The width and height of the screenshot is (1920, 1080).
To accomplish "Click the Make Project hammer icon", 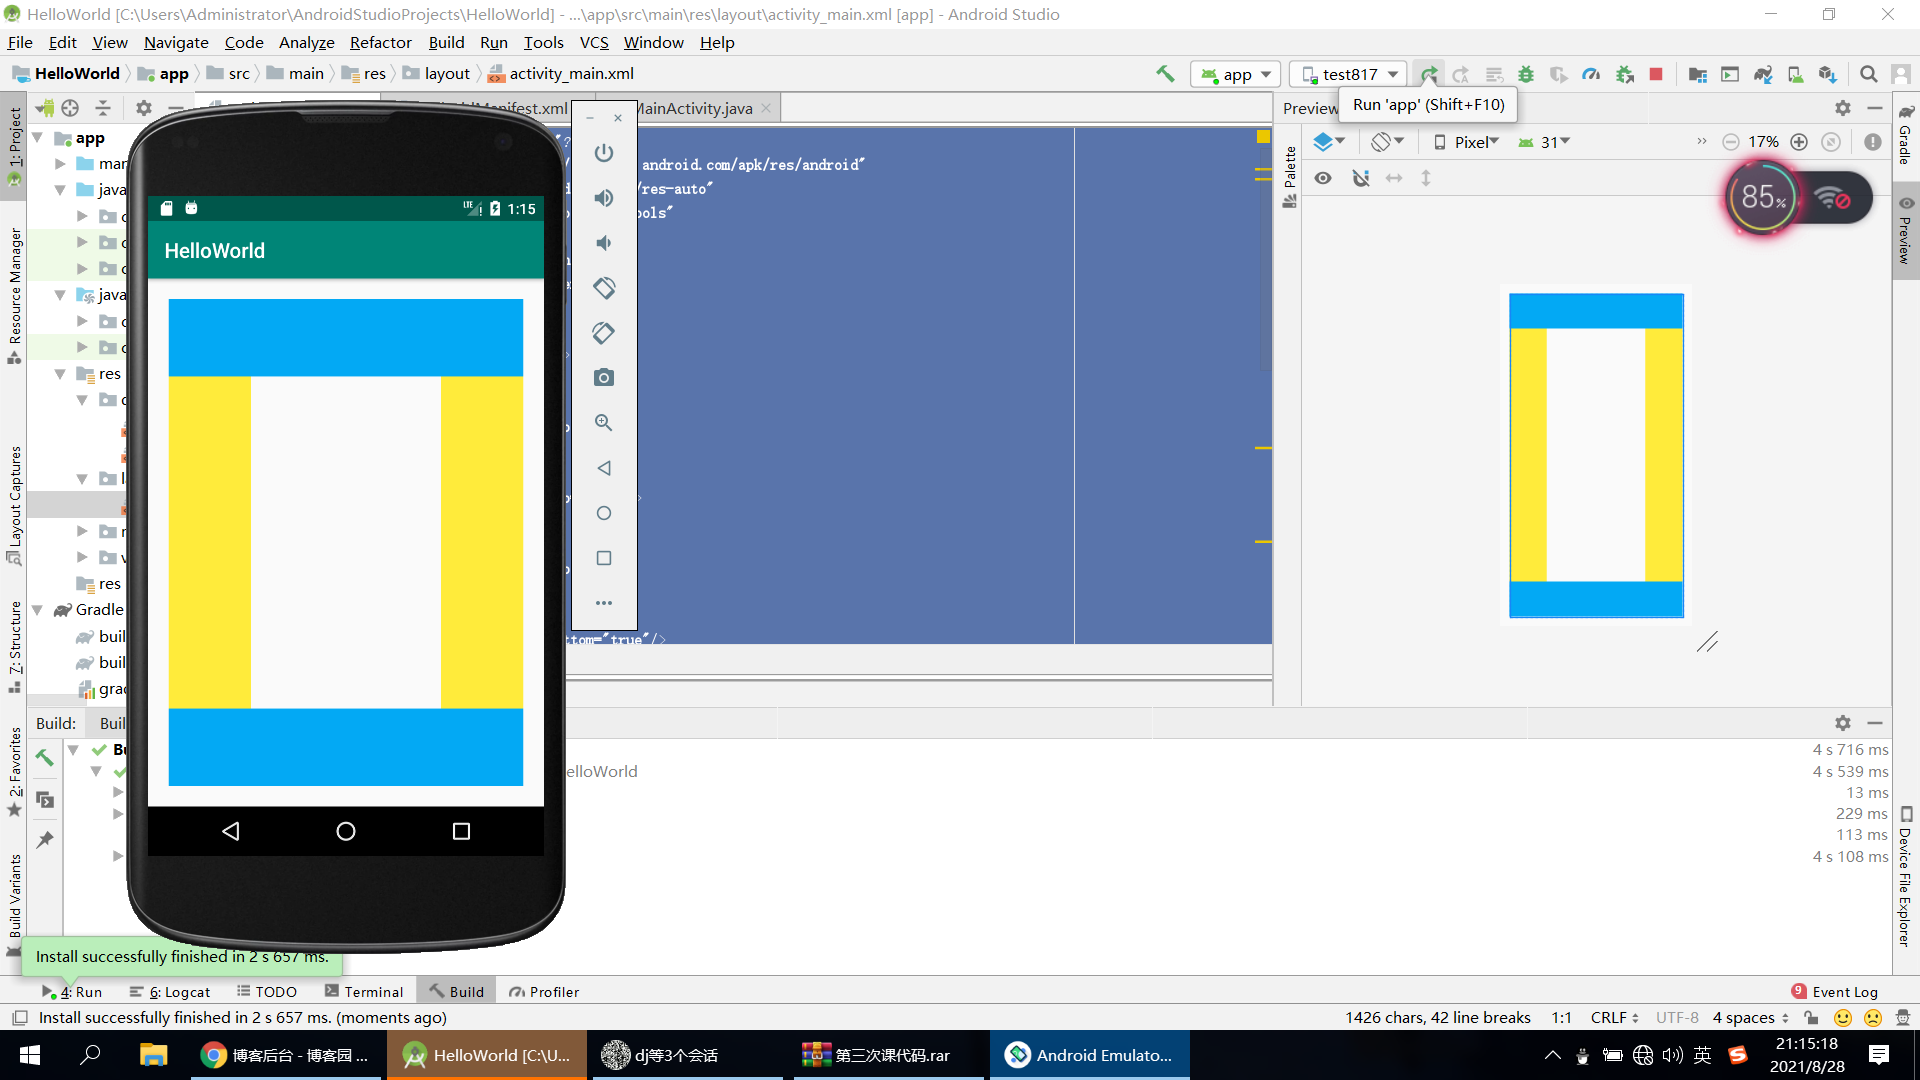I will [1165, 74].
